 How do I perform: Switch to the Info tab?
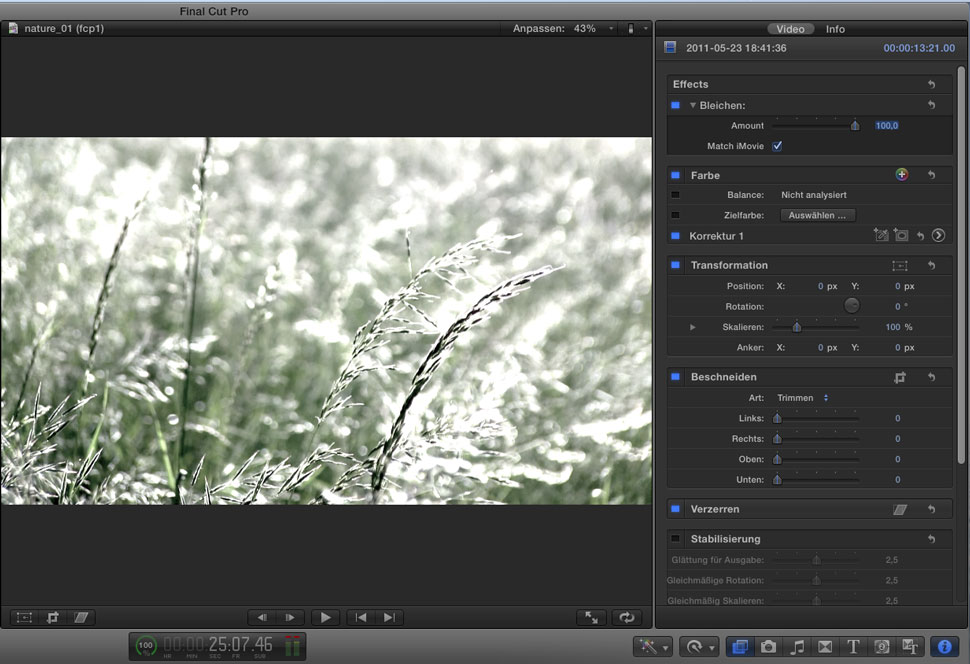[x=835, y=29]
